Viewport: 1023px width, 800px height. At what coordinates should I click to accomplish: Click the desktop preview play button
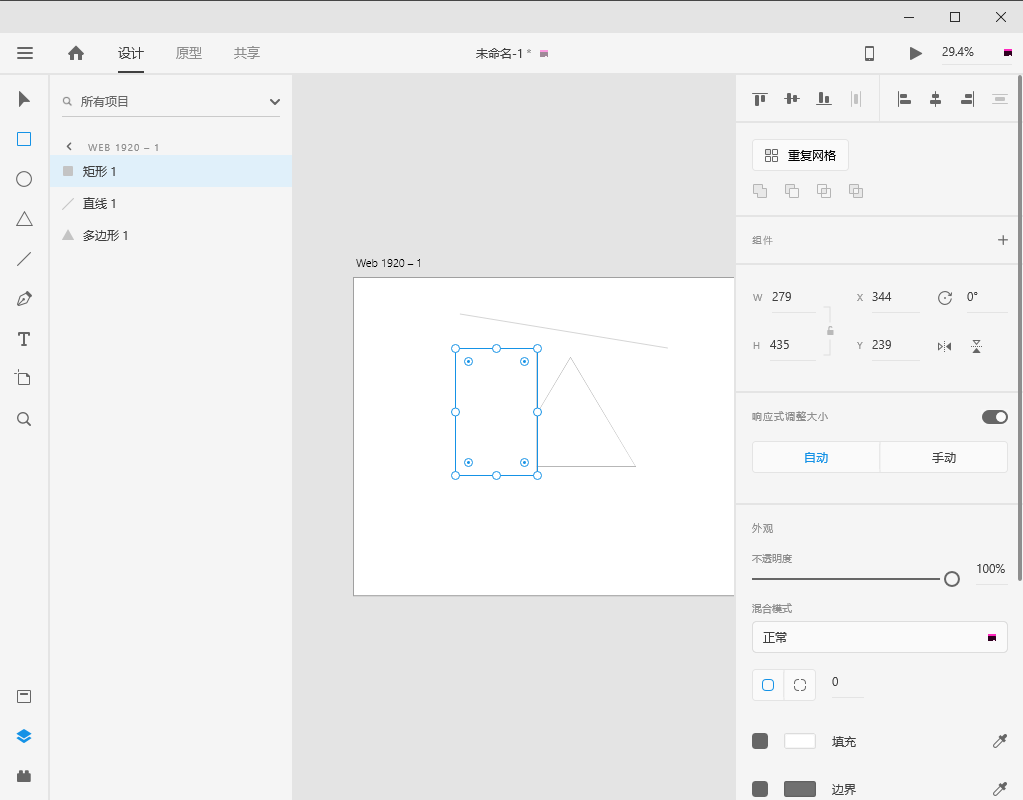tap(915, 53)
